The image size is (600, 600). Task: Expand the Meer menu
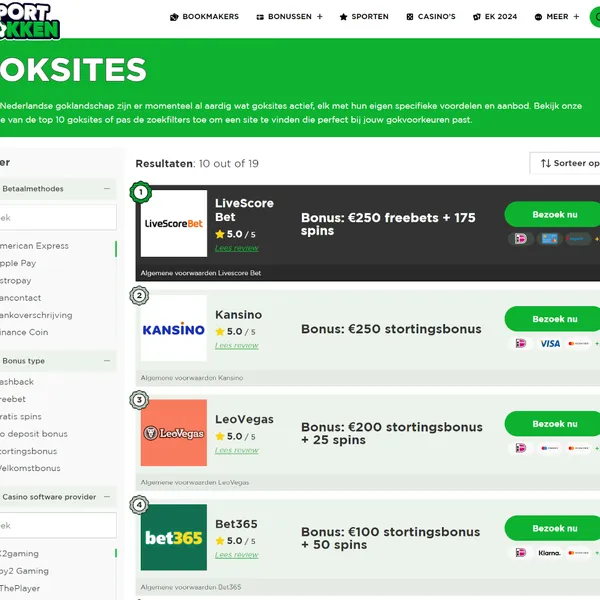(x=557, y=17)
